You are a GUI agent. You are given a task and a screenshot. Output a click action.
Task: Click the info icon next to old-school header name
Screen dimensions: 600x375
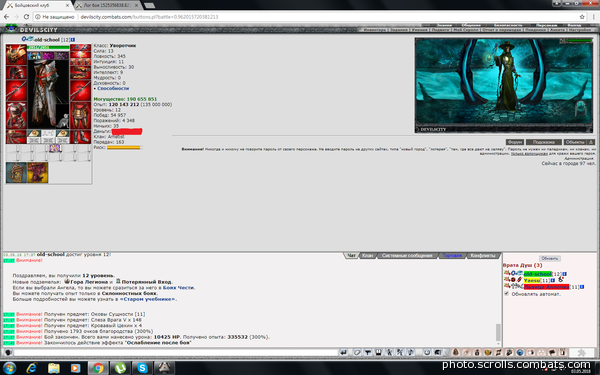pyautogui.click(x=73, y=39)
